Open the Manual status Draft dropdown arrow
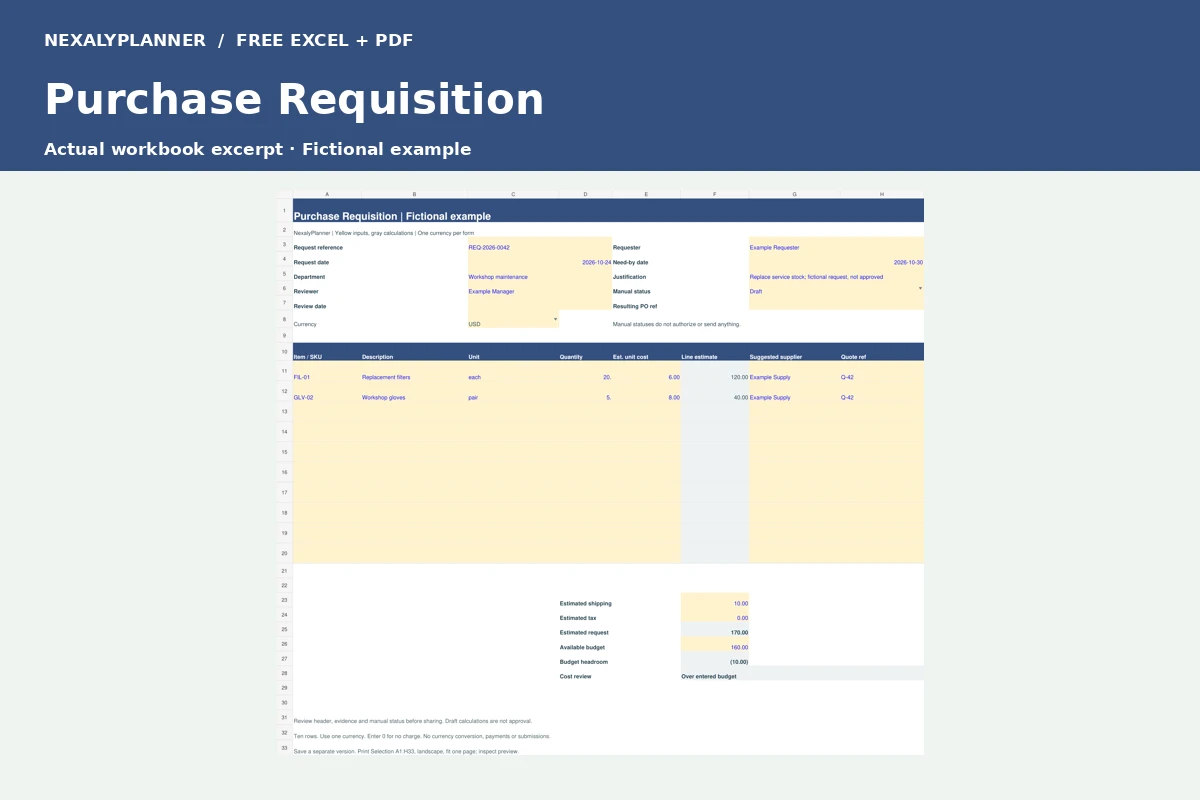This screenshot has width=1200, height=800. [x=920, y=288]
